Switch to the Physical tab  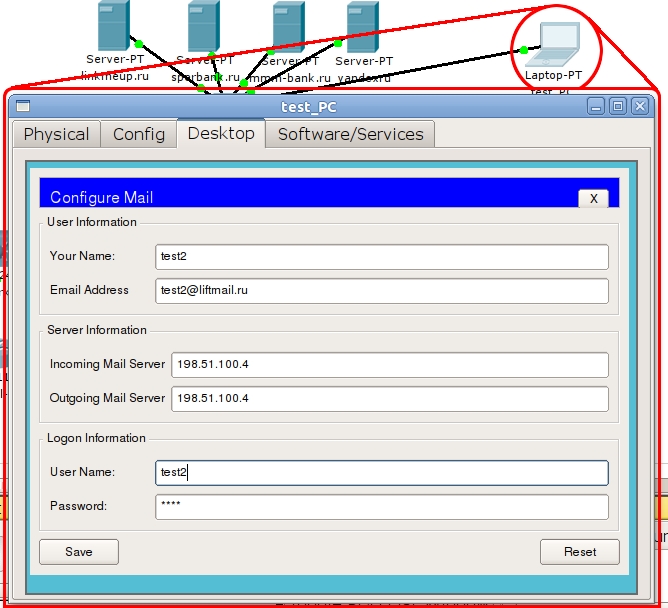coord(56,134)
